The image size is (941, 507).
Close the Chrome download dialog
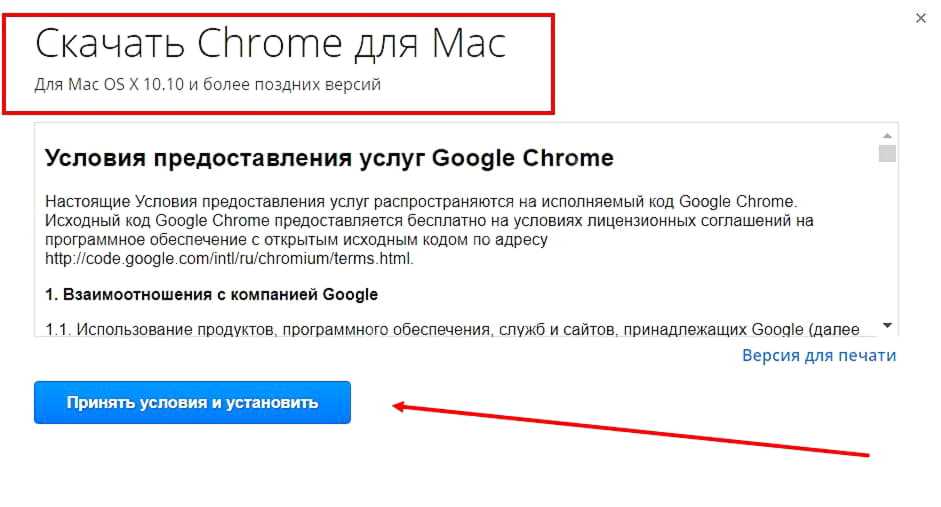pyautogui.click(x=921, y=19)
